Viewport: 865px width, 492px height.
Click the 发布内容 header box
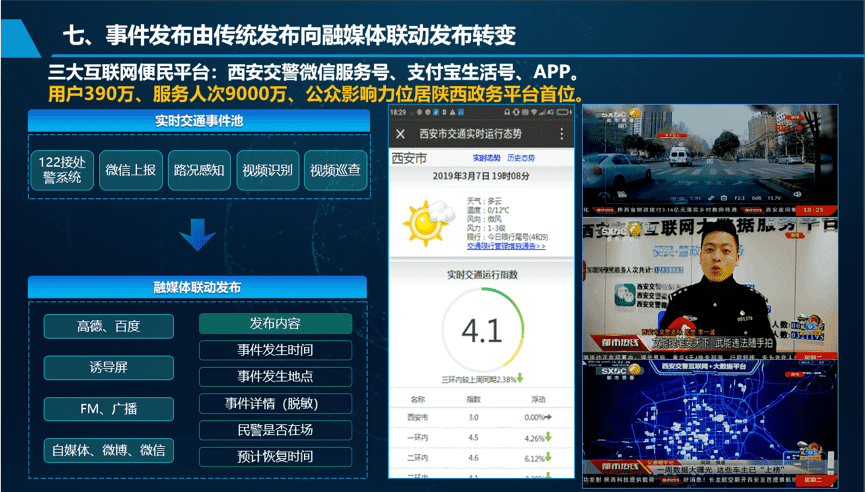click(275, 323)
